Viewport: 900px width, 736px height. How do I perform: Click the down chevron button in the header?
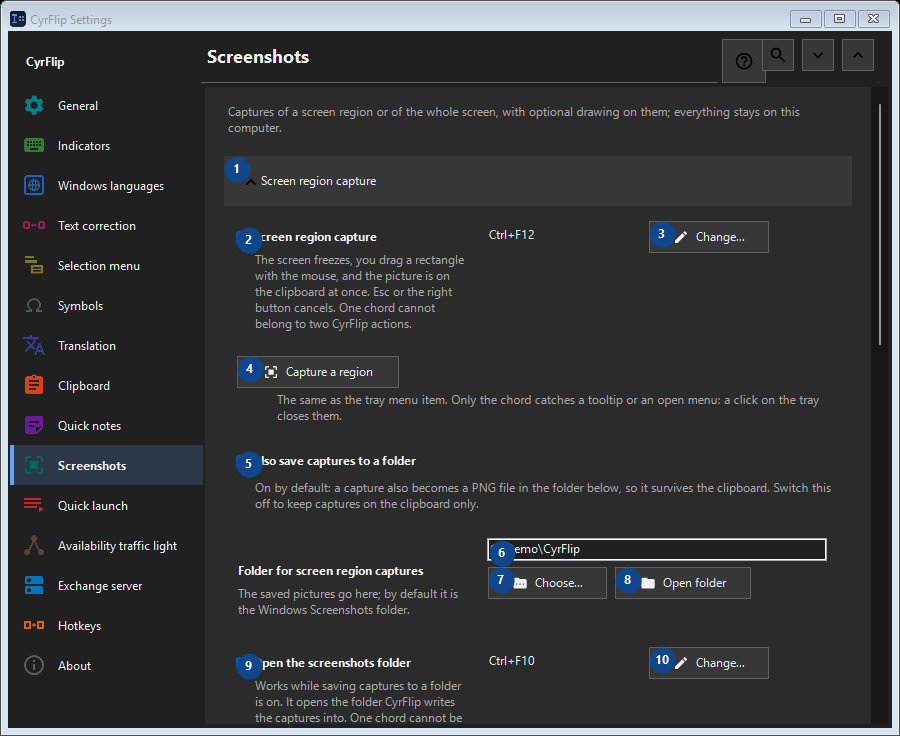coord(818,55)
